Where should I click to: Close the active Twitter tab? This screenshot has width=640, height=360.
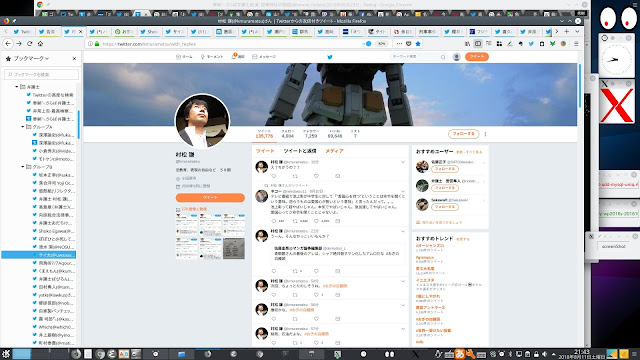tap(80, 31)
